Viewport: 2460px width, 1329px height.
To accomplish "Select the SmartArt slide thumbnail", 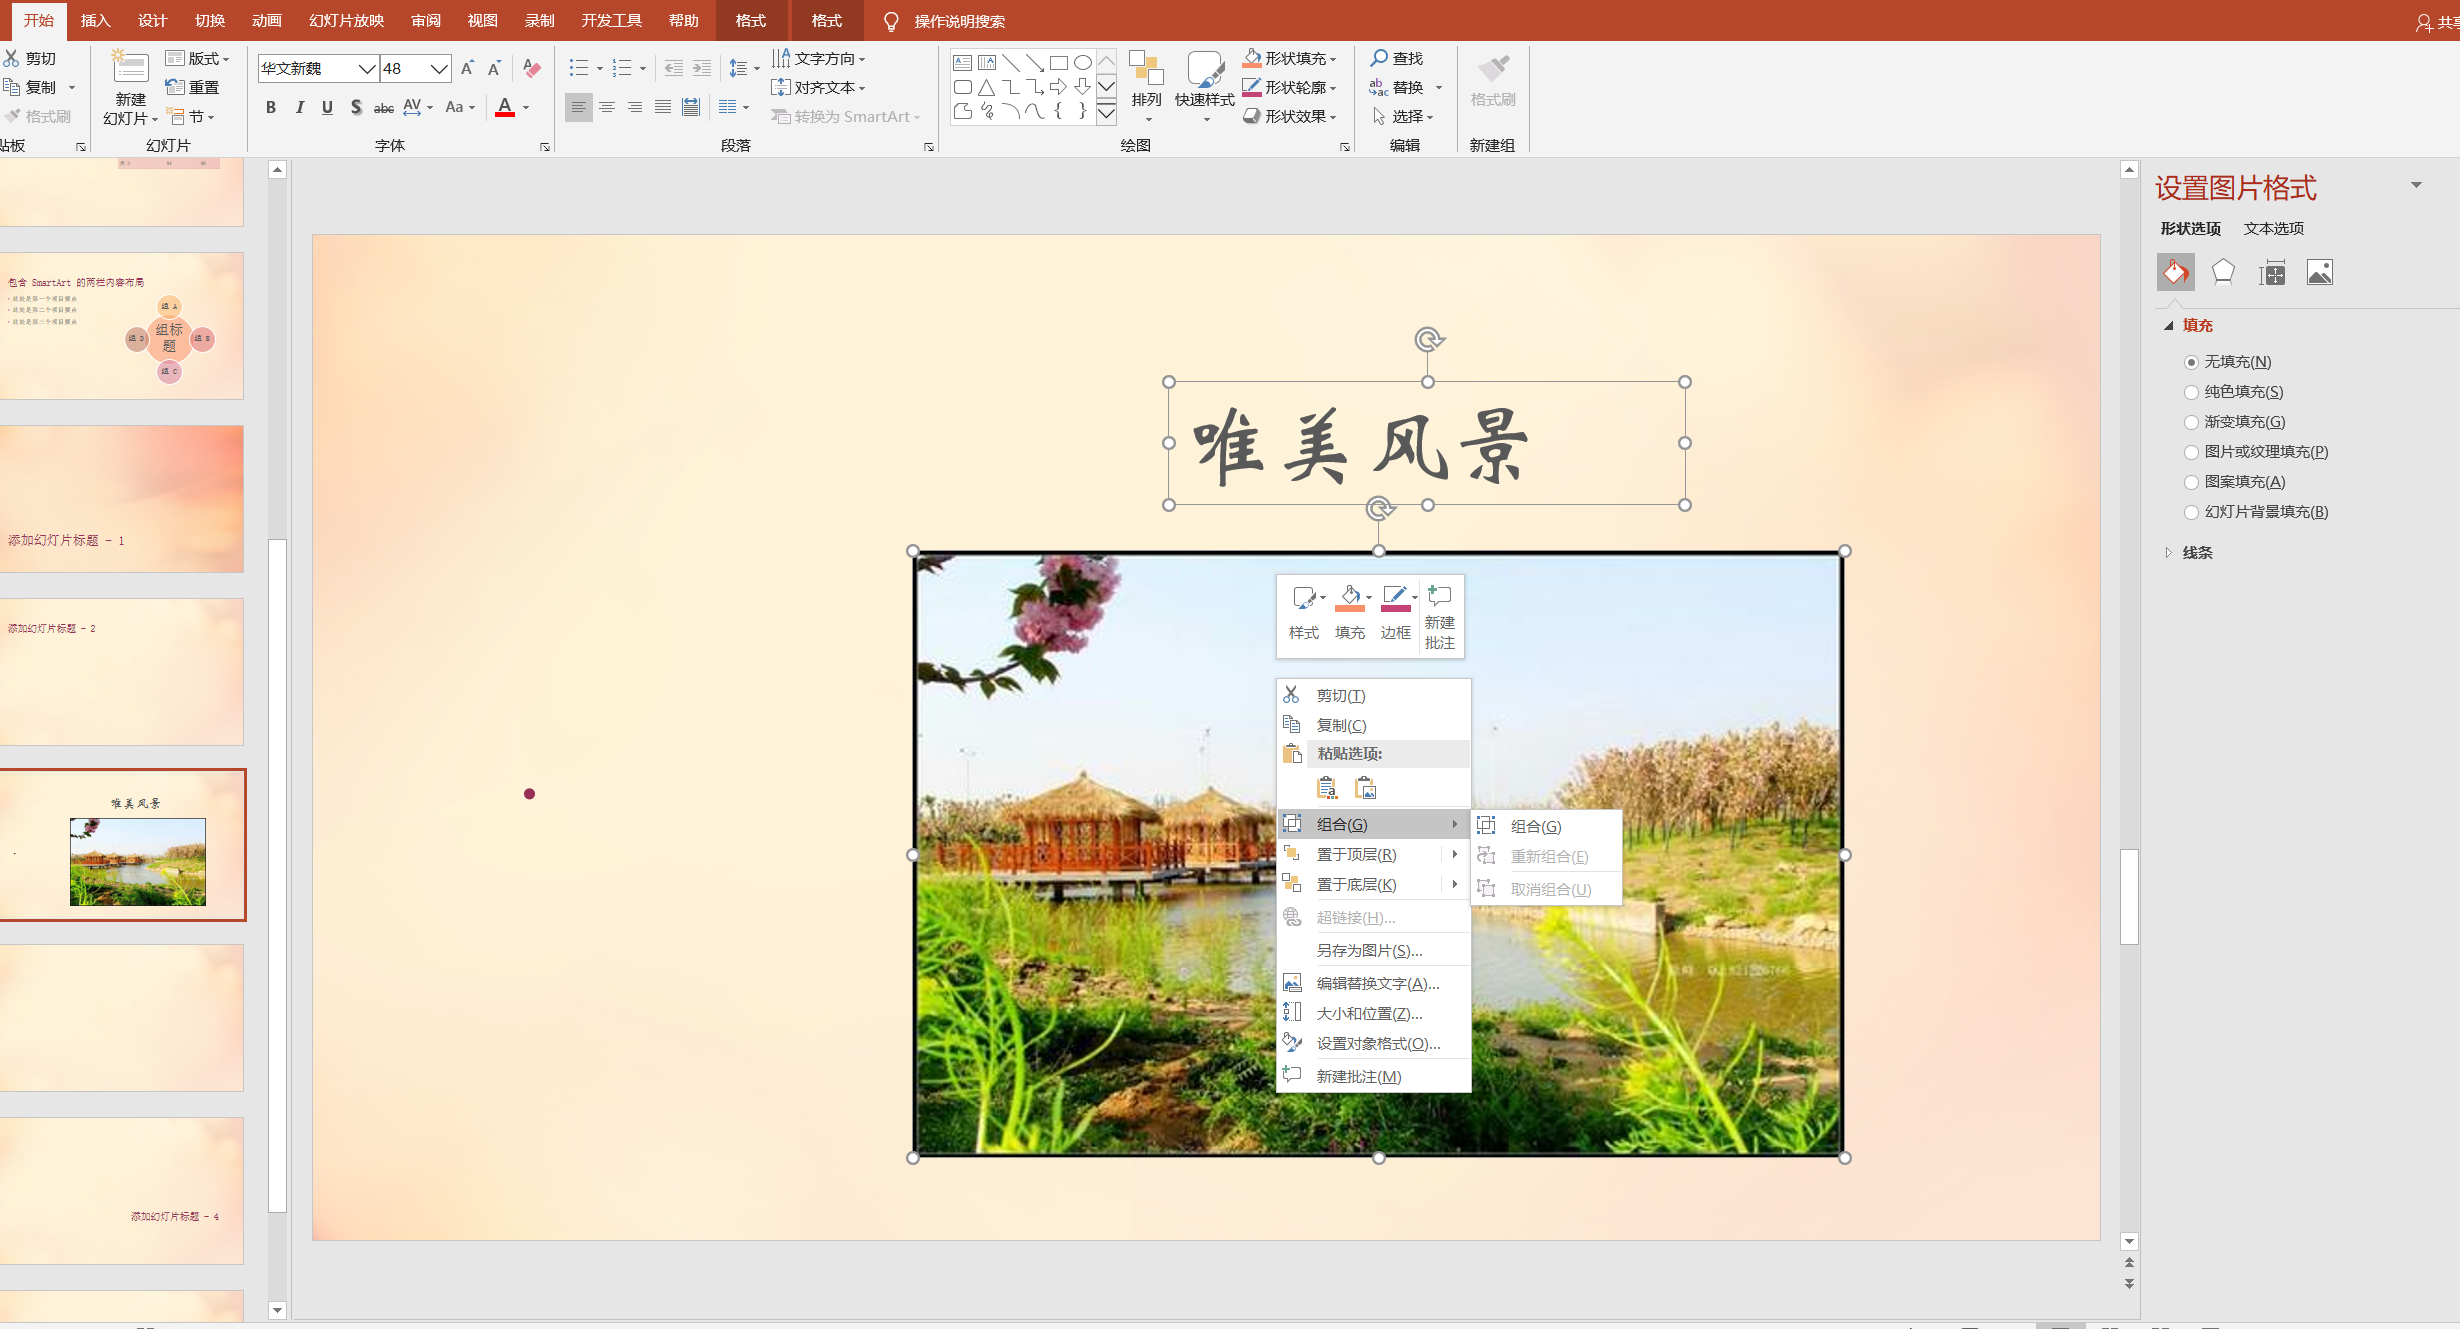I will [122, 326].
